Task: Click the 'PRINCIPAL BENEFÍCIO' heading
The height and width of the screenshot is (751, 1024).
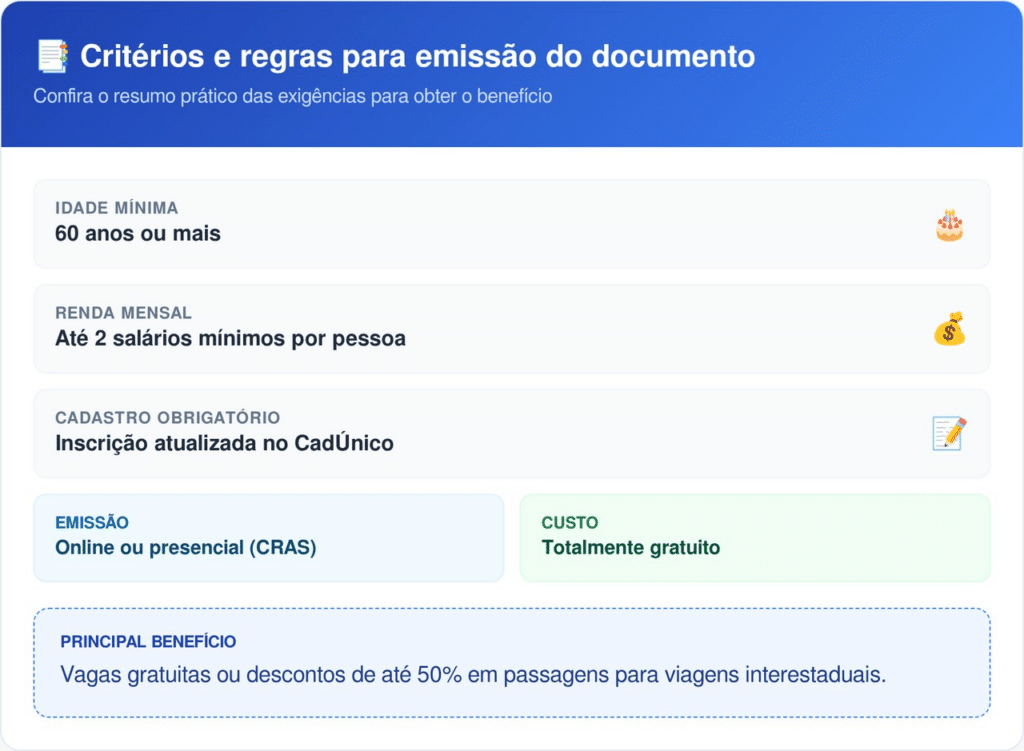Action: click(148, 642)
